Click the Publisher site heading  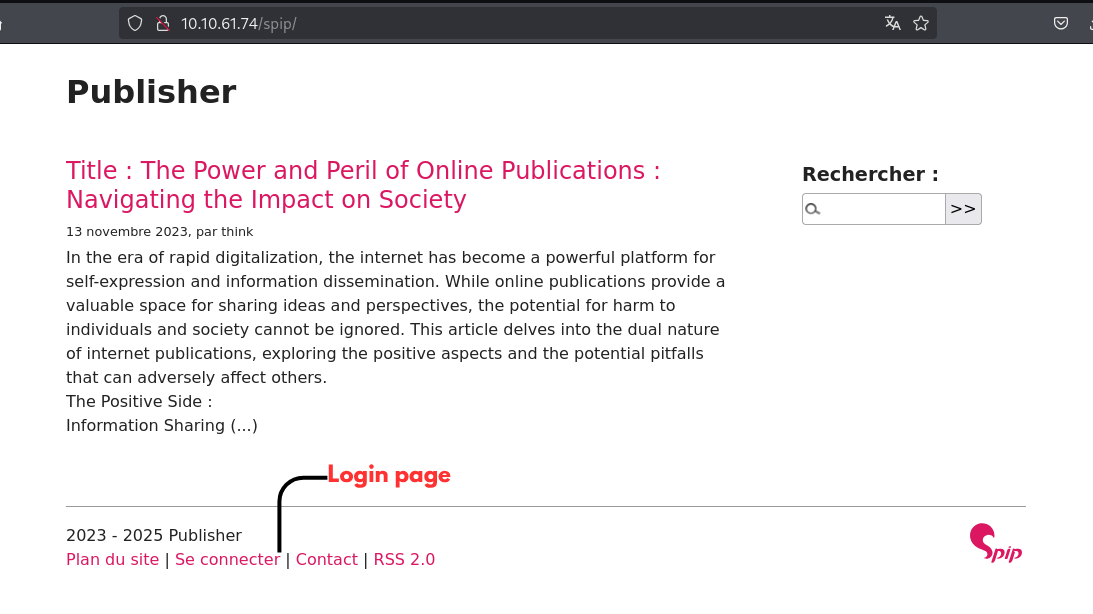coord(151,92)
